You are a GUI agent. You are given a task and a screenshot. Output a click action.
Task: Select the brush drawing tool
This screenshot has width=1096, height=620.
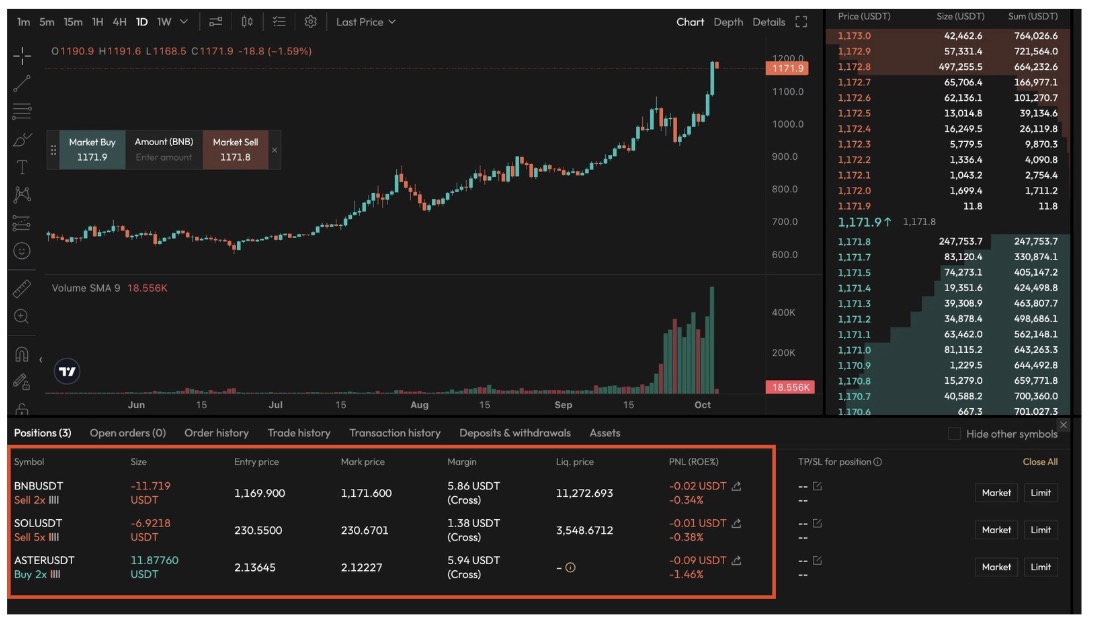pos(22,140)
